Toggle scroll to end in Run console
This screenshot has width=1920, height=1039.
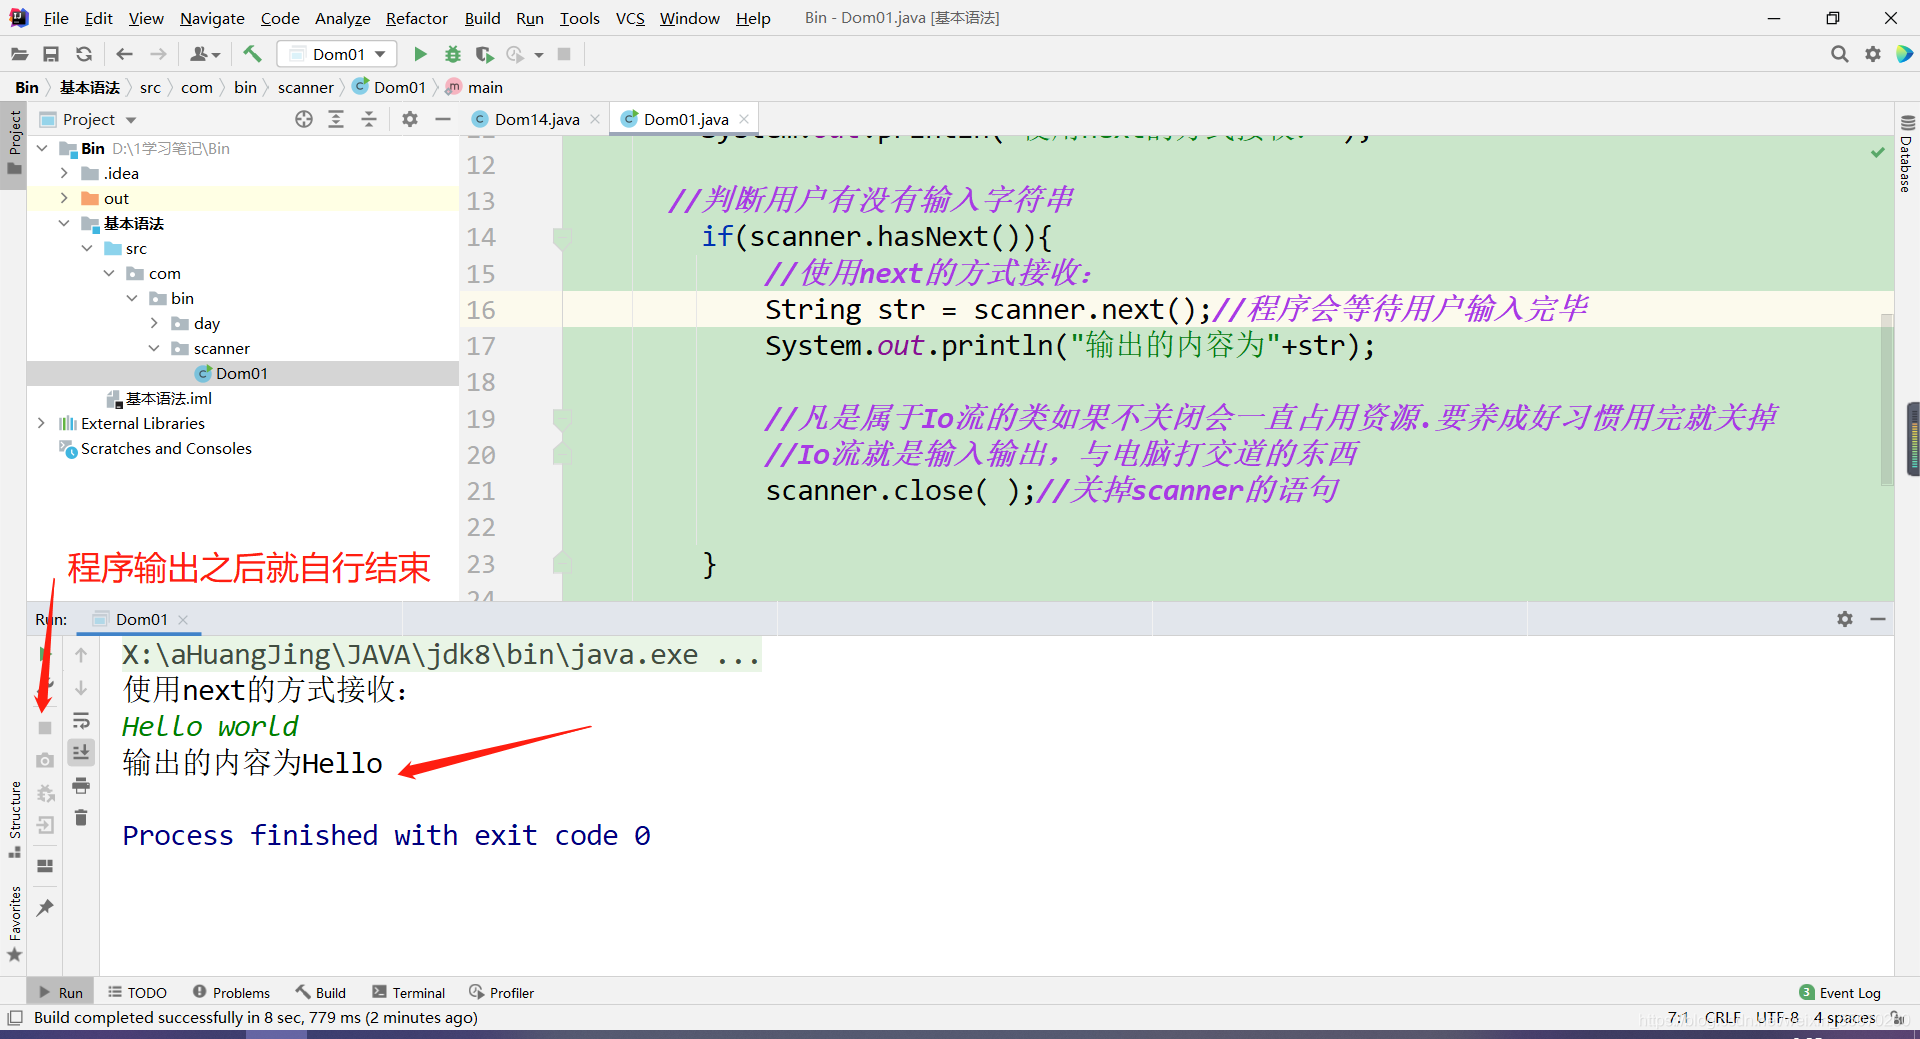click(81, 752)
